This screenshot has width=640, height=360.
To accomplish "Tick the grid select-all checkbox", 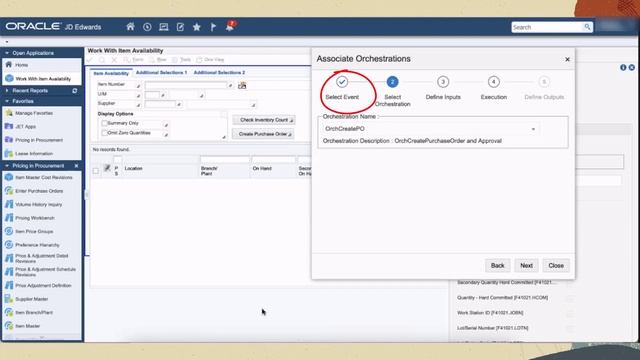I will coord(96,171).
